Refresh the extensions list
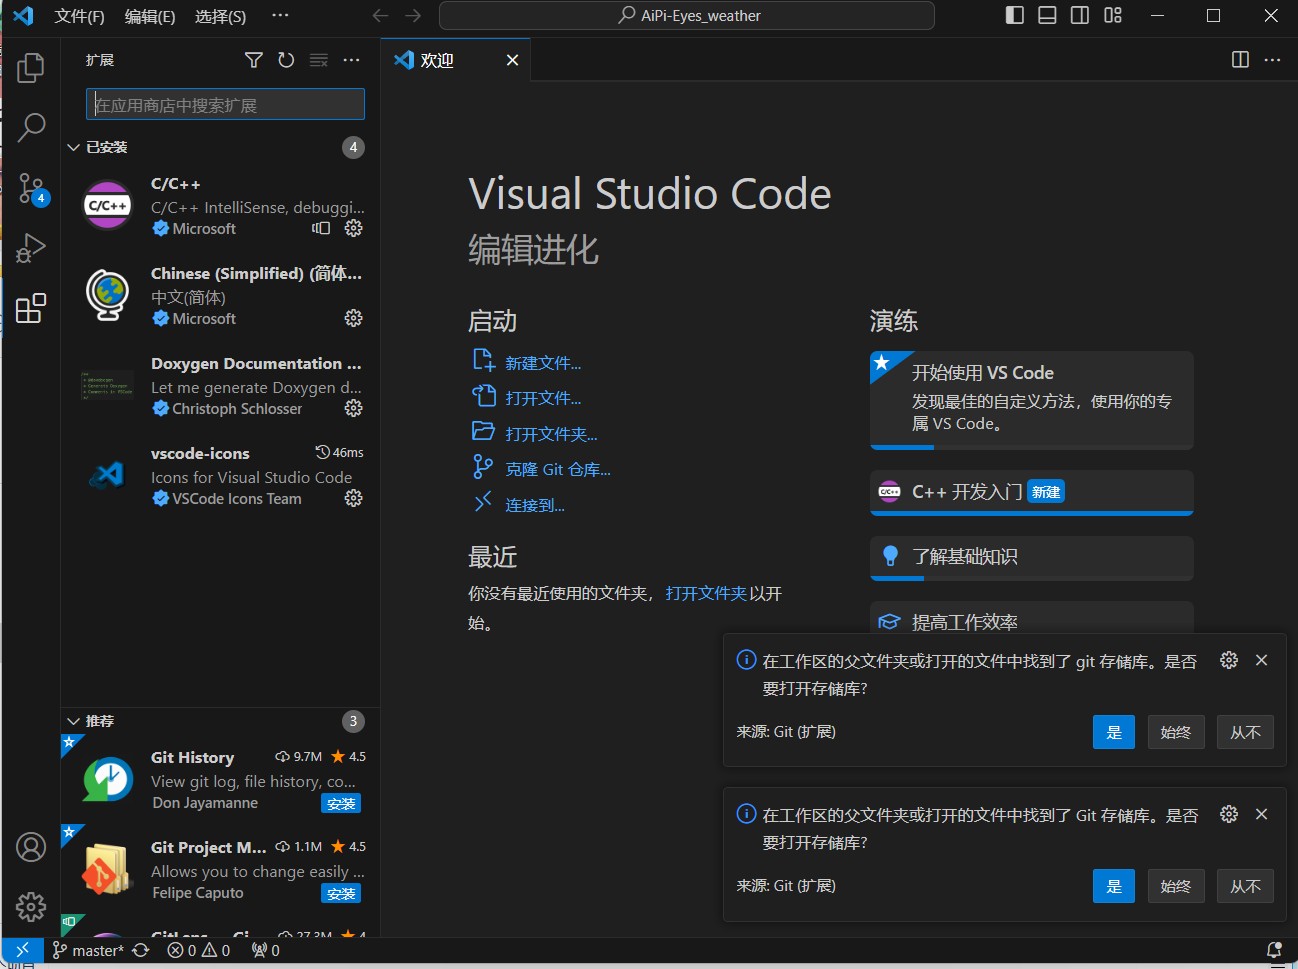 click(286, 60)
